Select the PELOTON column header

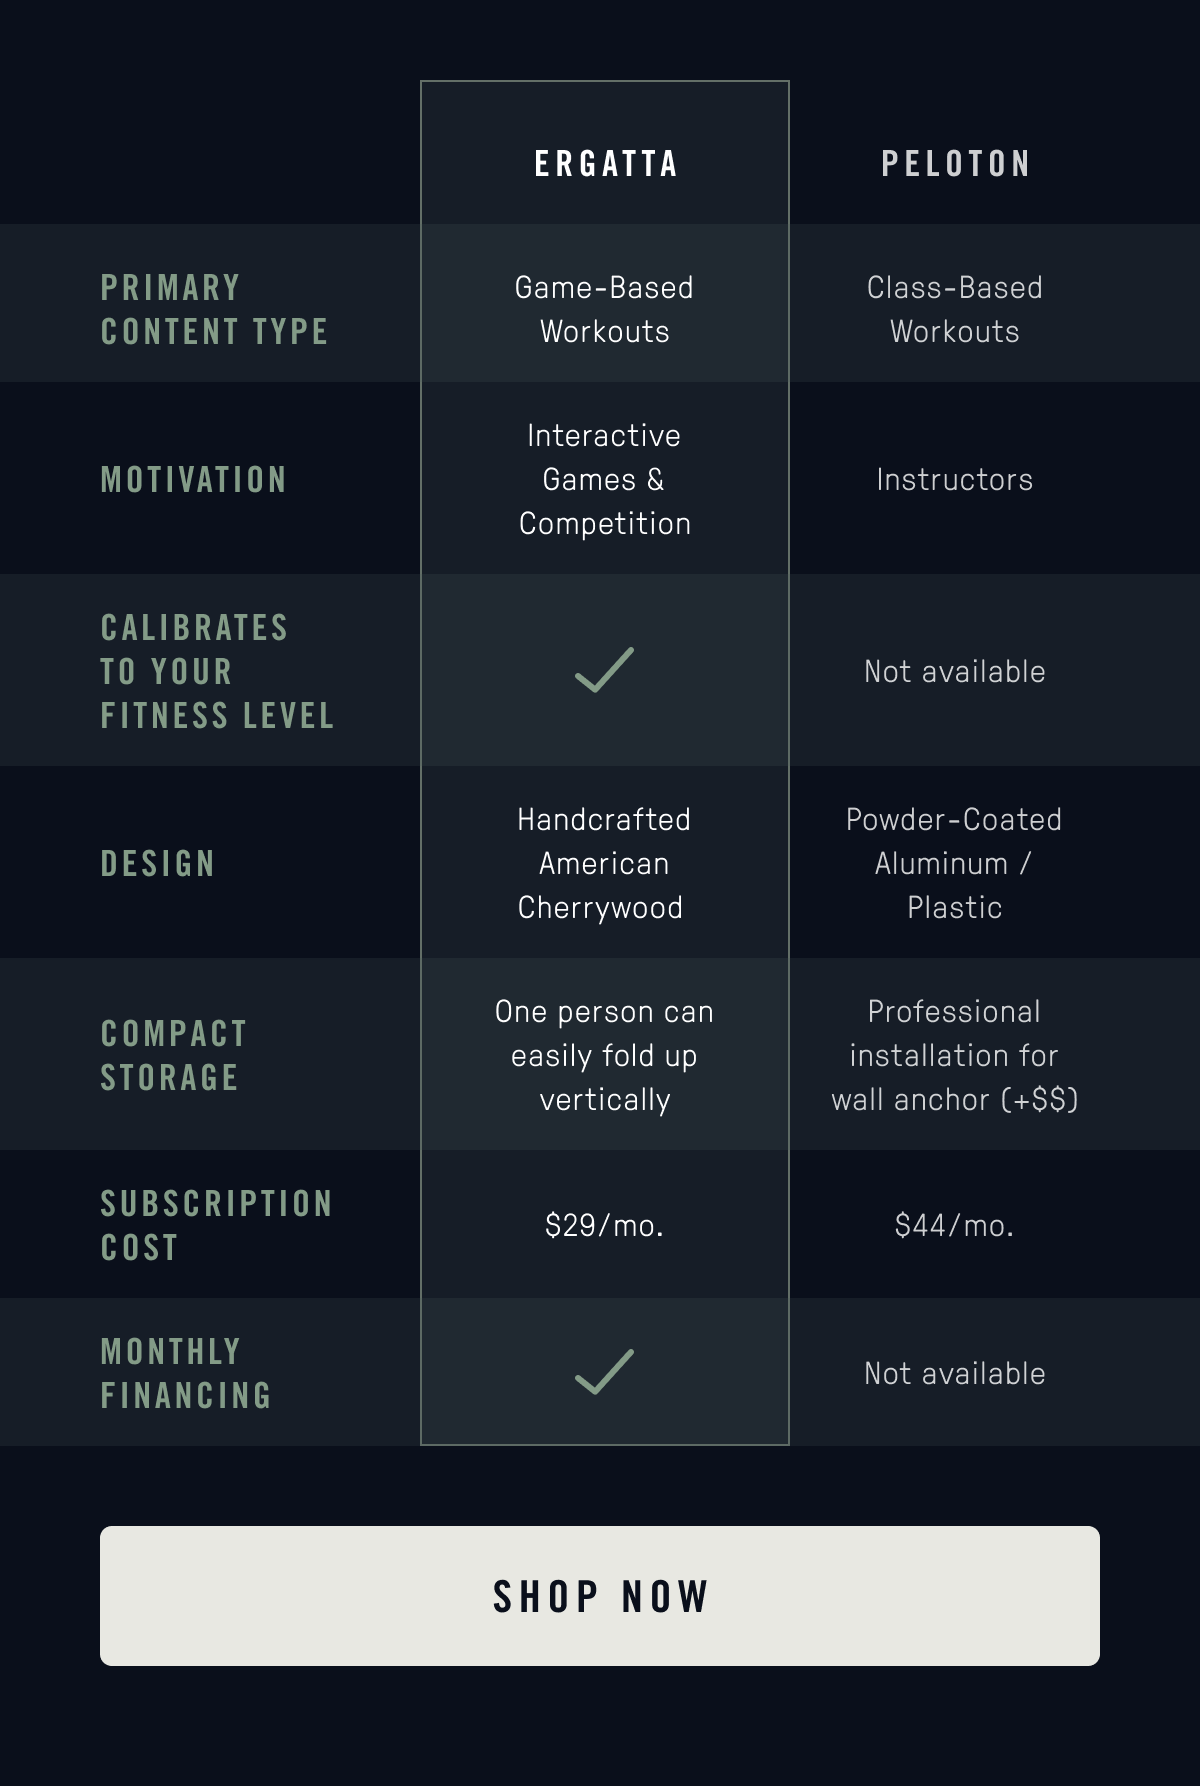coord(955,164)
